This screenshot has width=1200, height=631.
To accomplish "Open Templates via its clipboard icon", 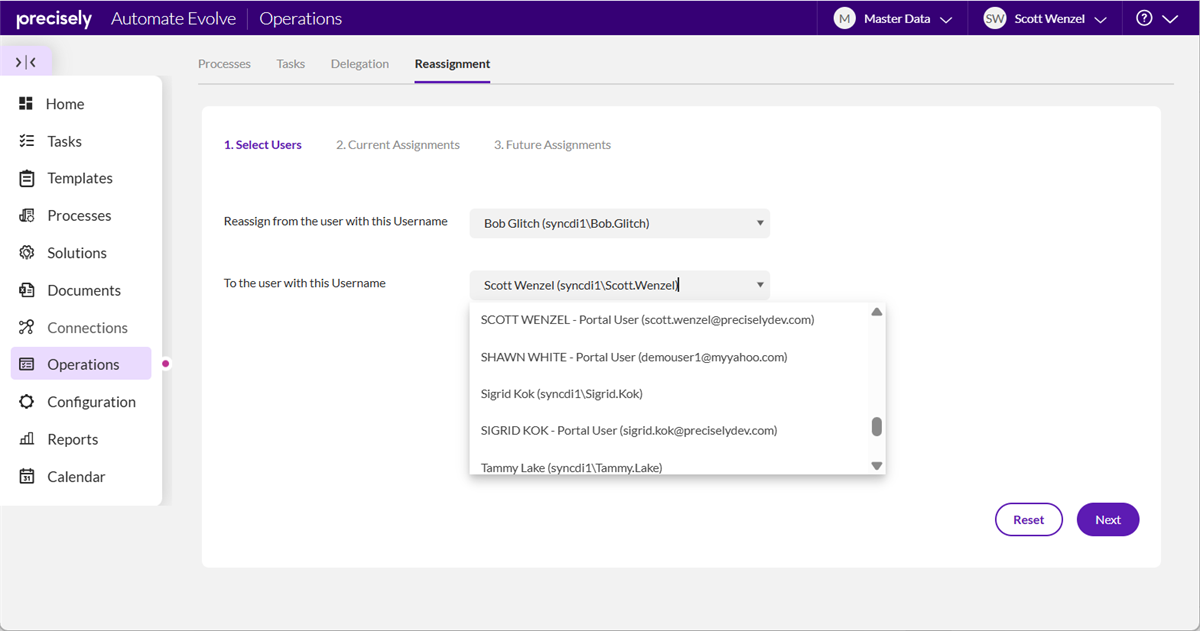I will tap(27, 178).
